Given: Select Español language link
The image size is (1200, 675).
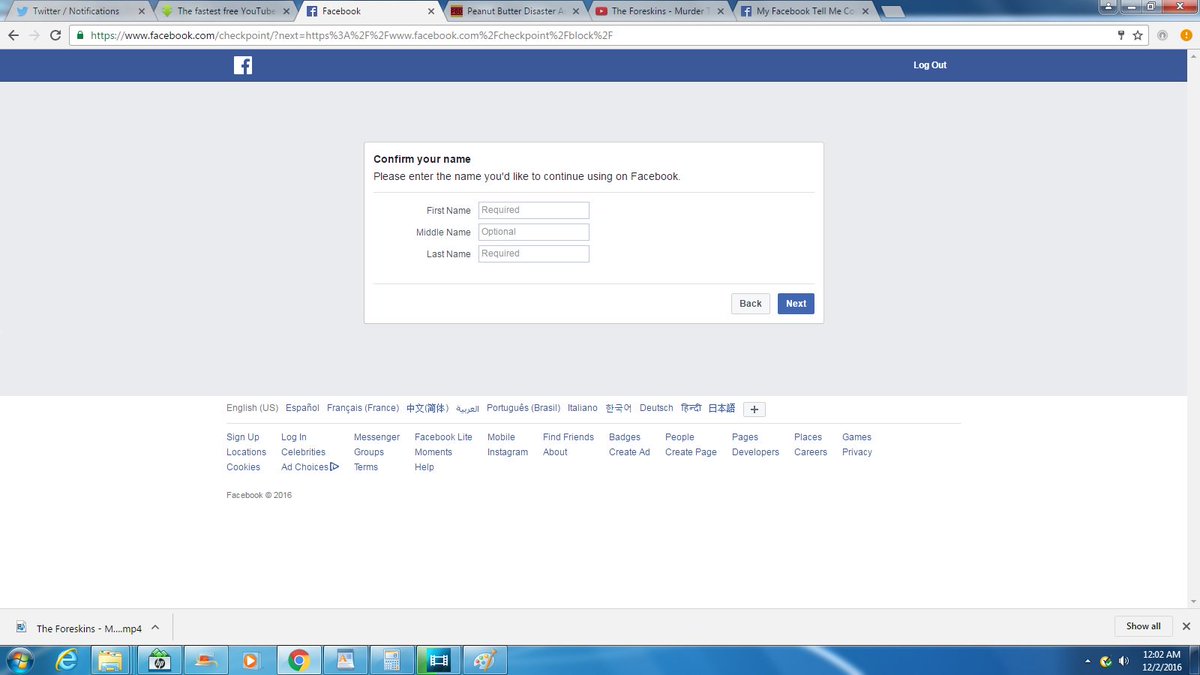Looking at the screenshot, I should [302, 408].
